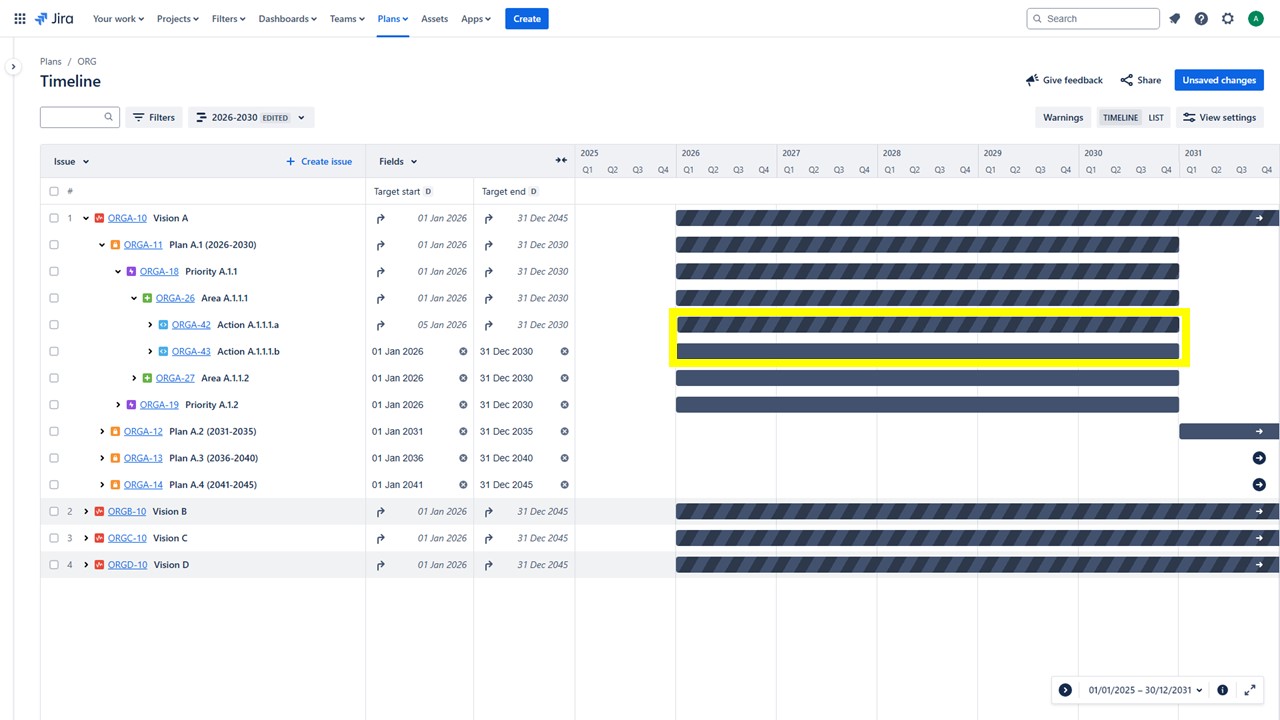Screen dimensions: 1280x720
Task: Check the box for Vision D row
Action: (x=54, y=565)
